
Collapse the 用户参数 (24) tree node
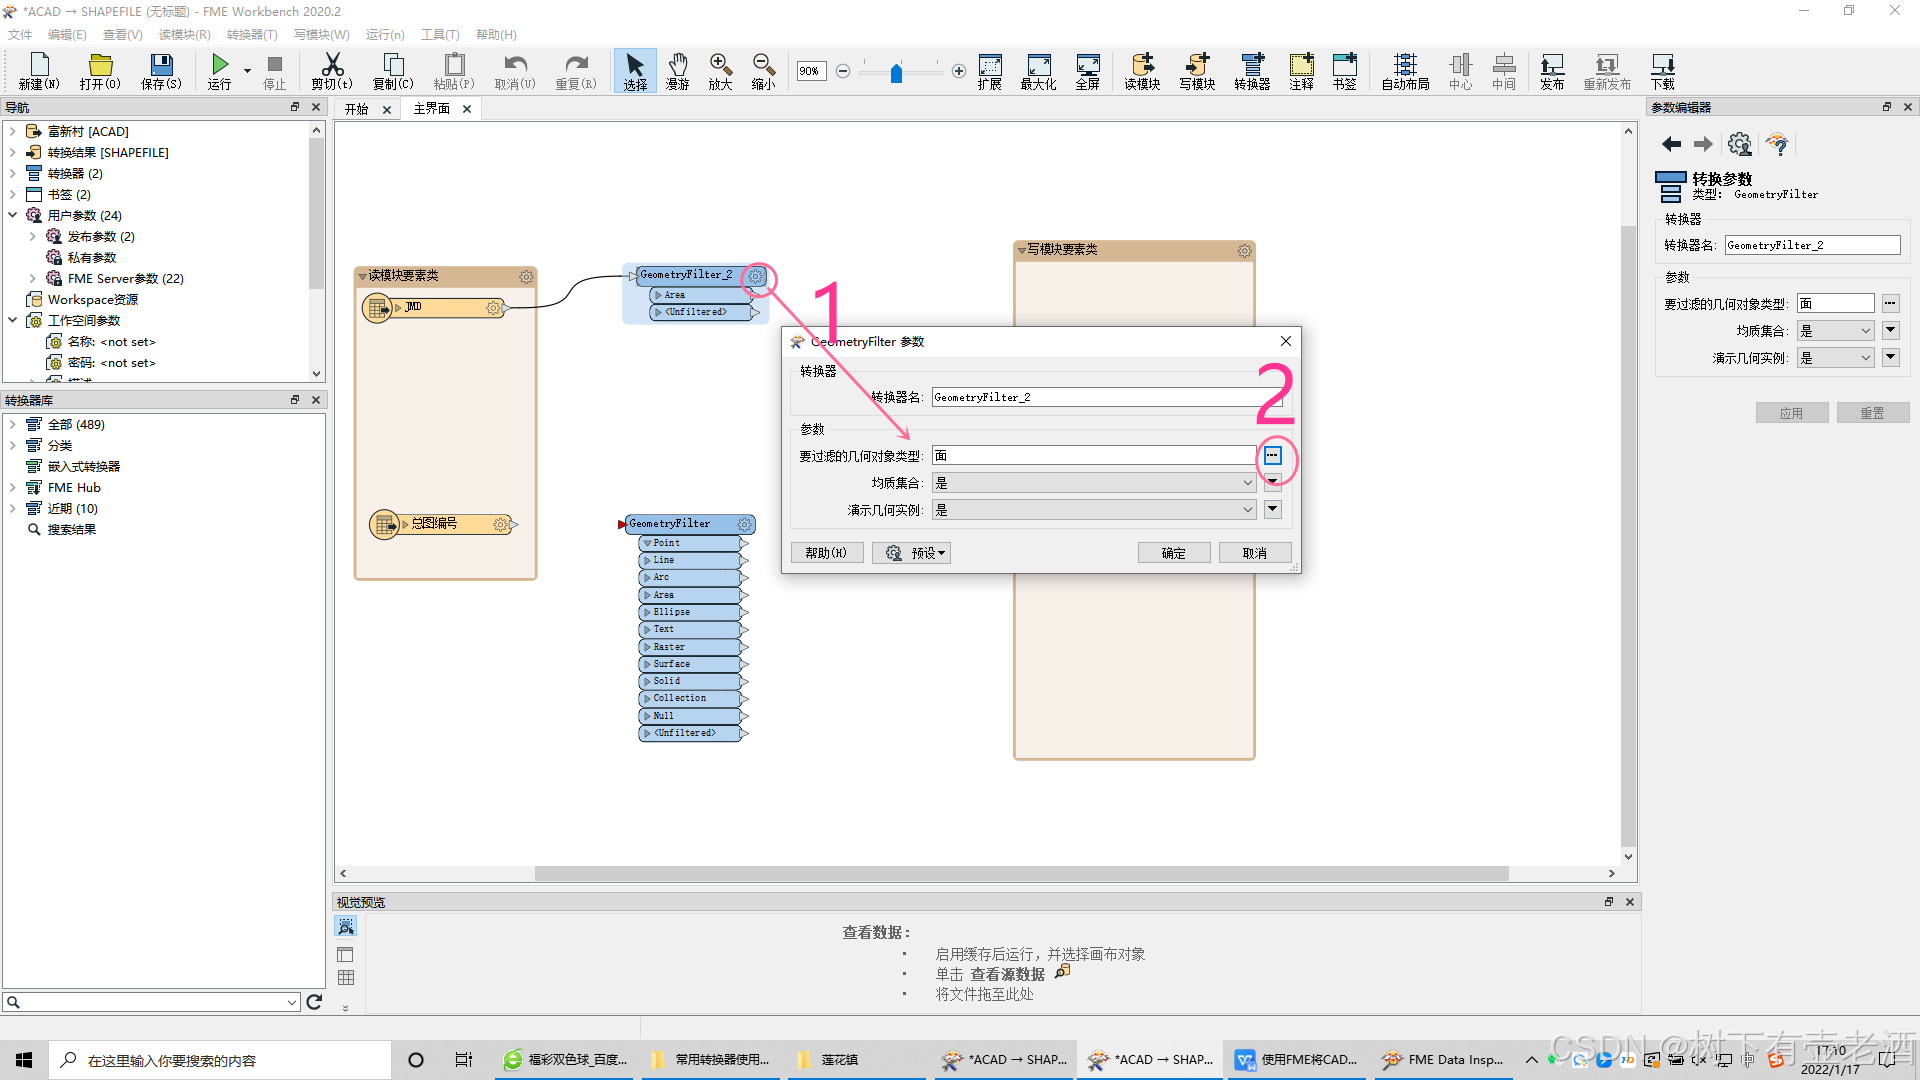pos(13,215)
